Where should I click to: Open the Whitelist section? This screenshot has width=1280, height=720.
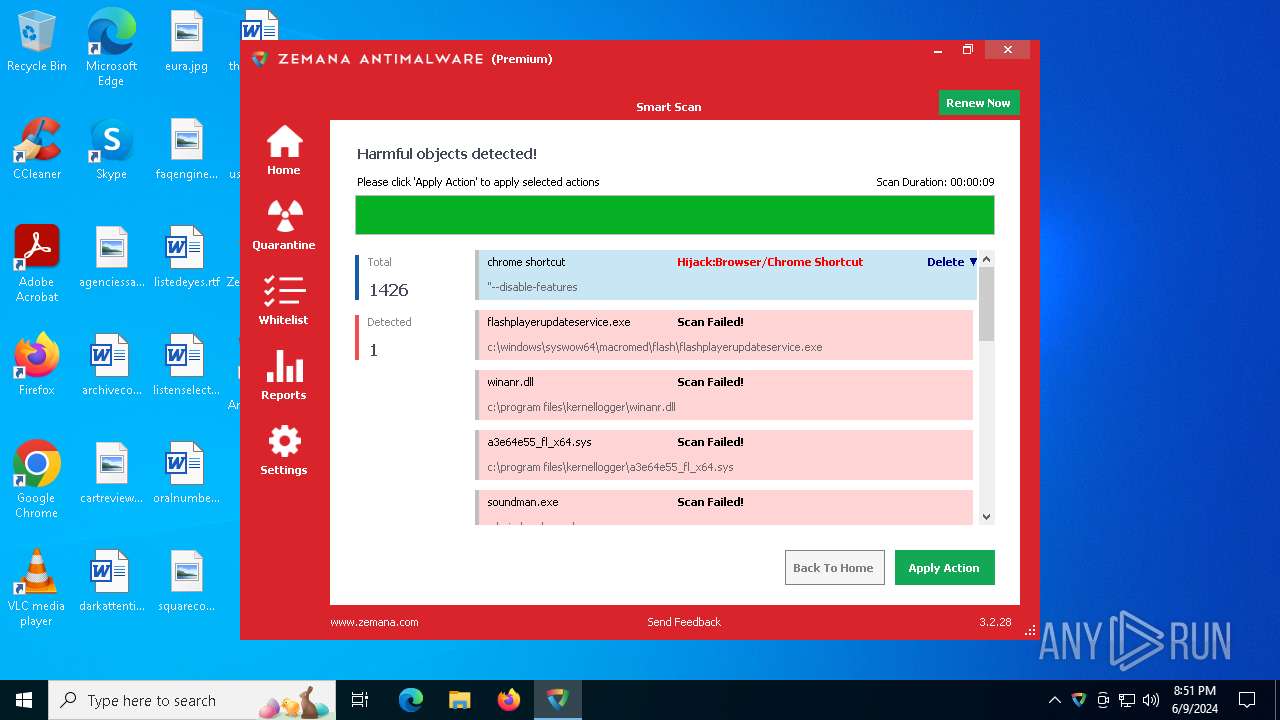tap(284, 300)
